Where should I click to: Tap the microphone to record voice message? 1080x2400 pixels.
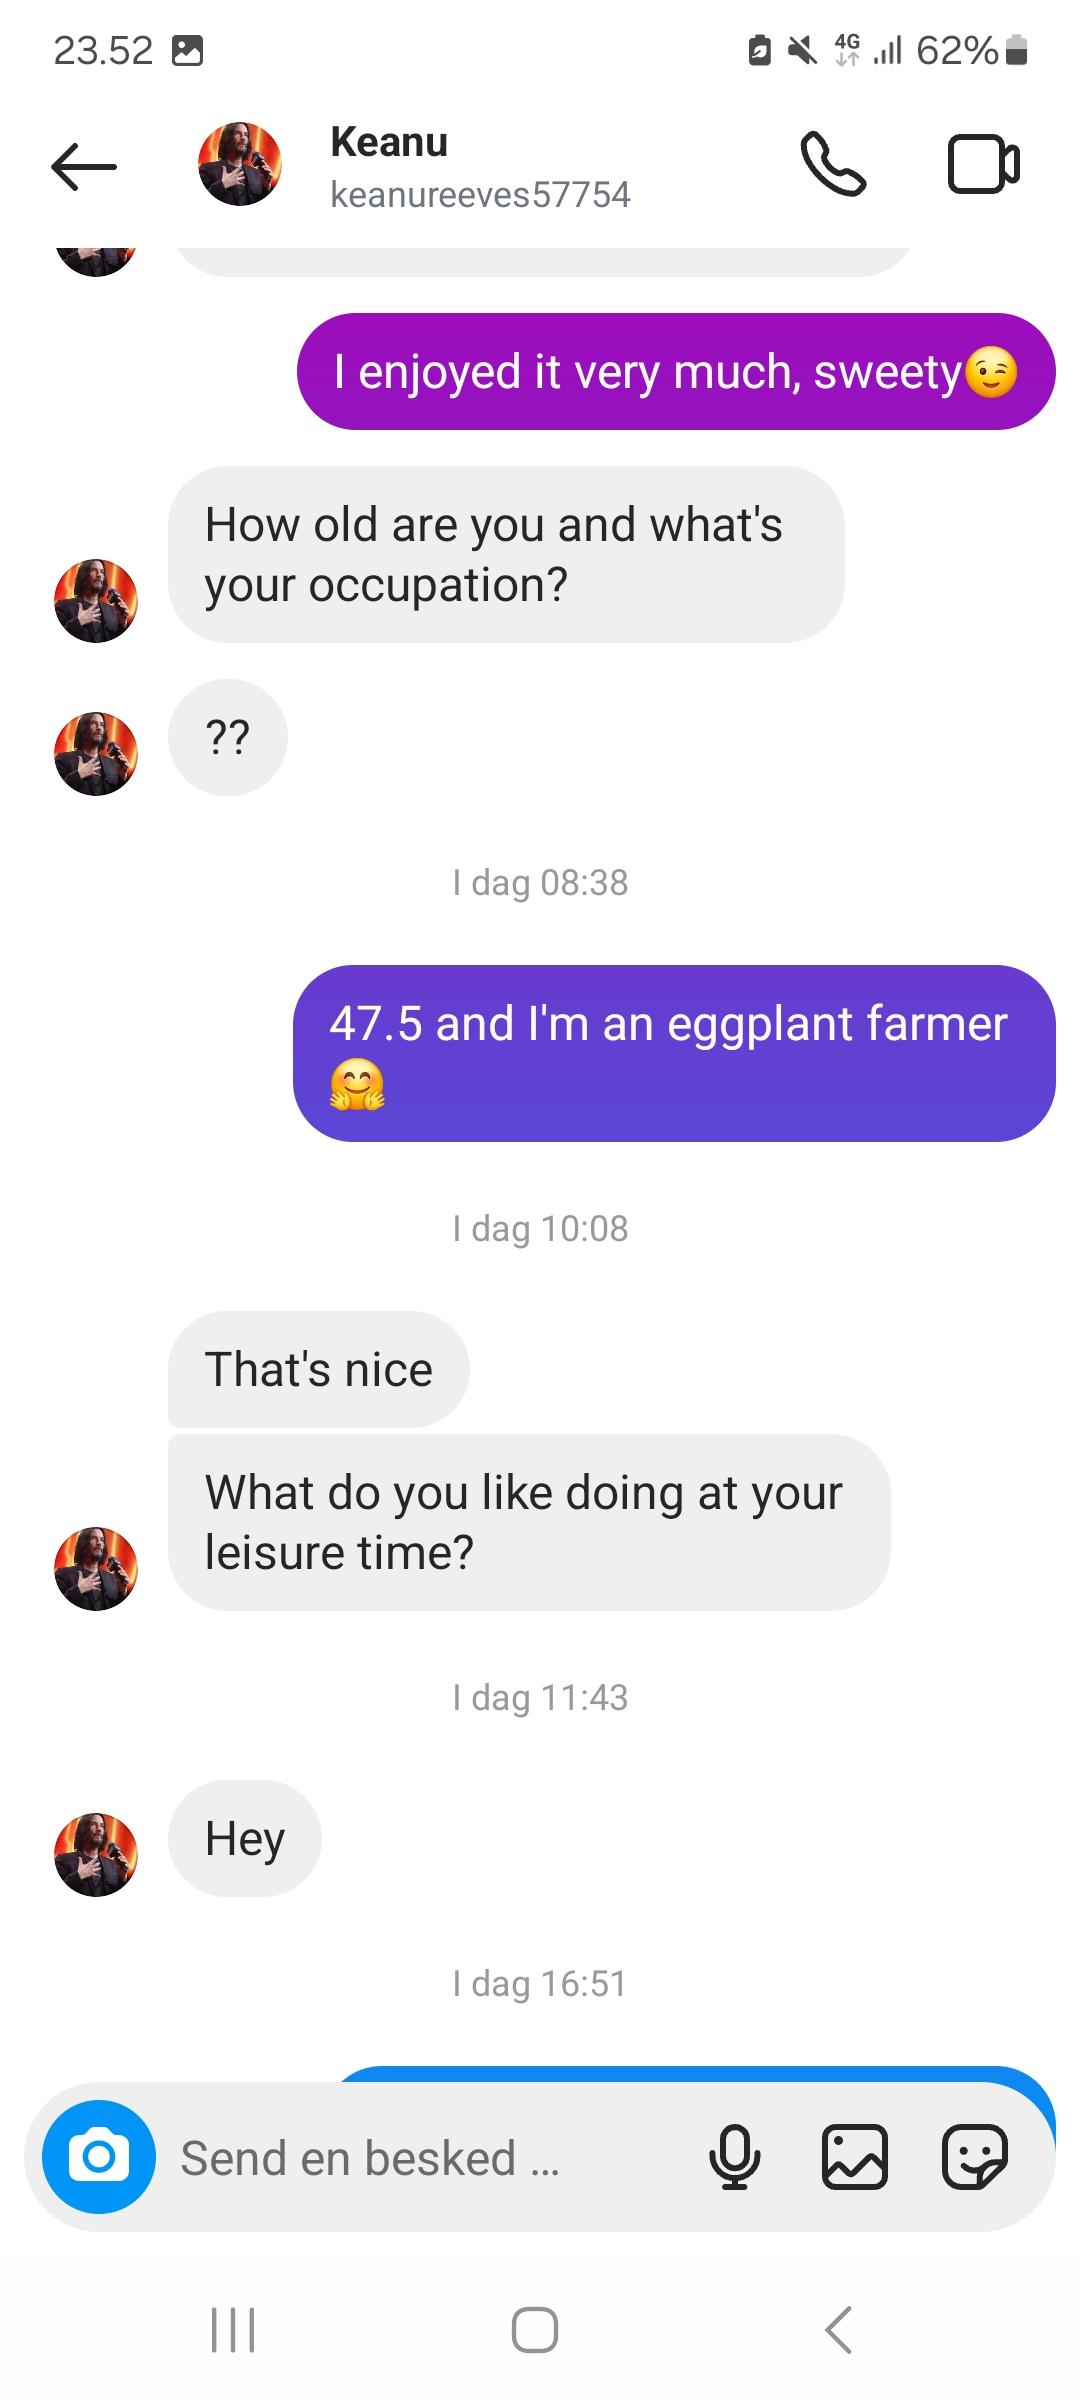click(x=735, y=2157)
